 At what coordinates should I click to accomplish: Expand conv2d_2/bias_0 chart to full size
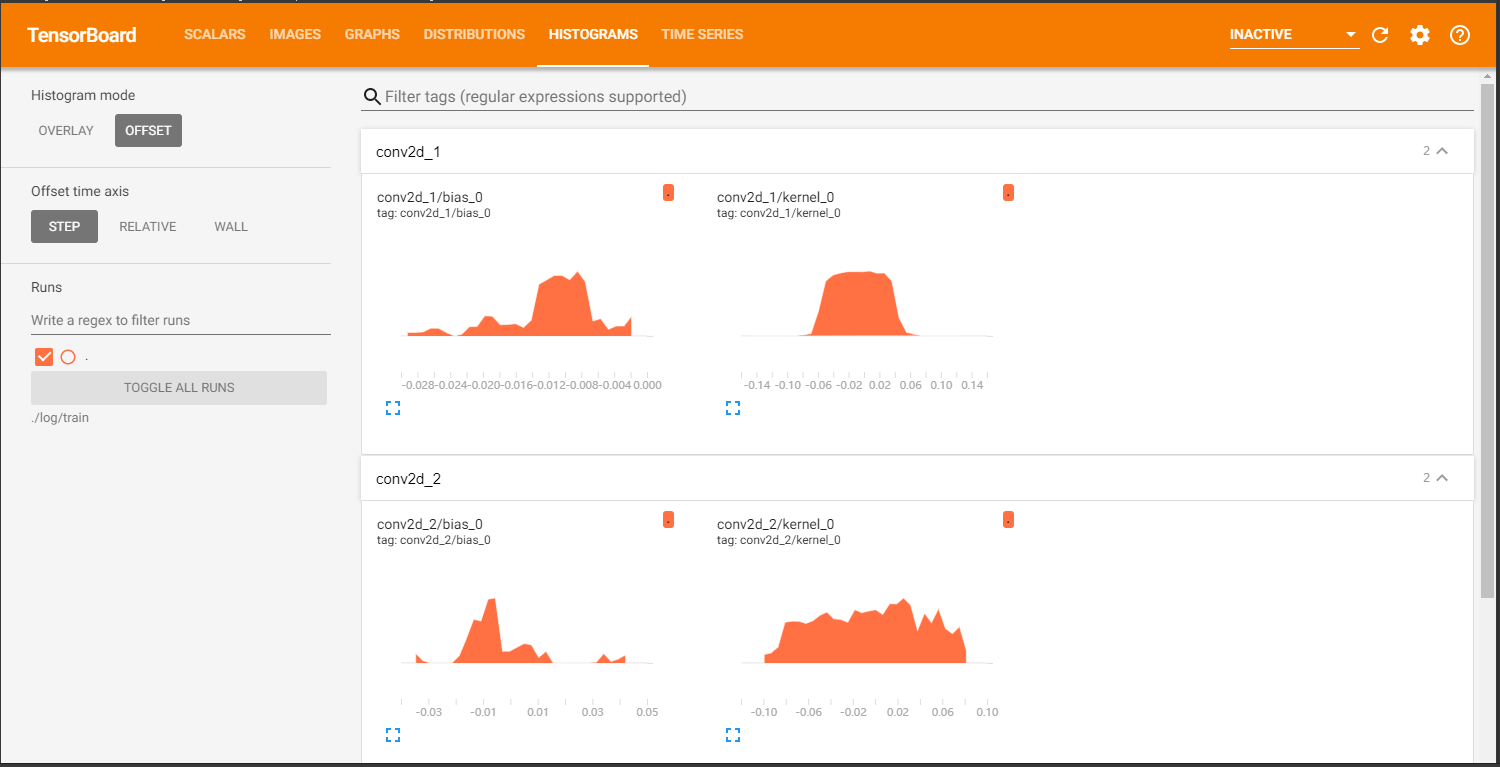click(x=393, y=735)
